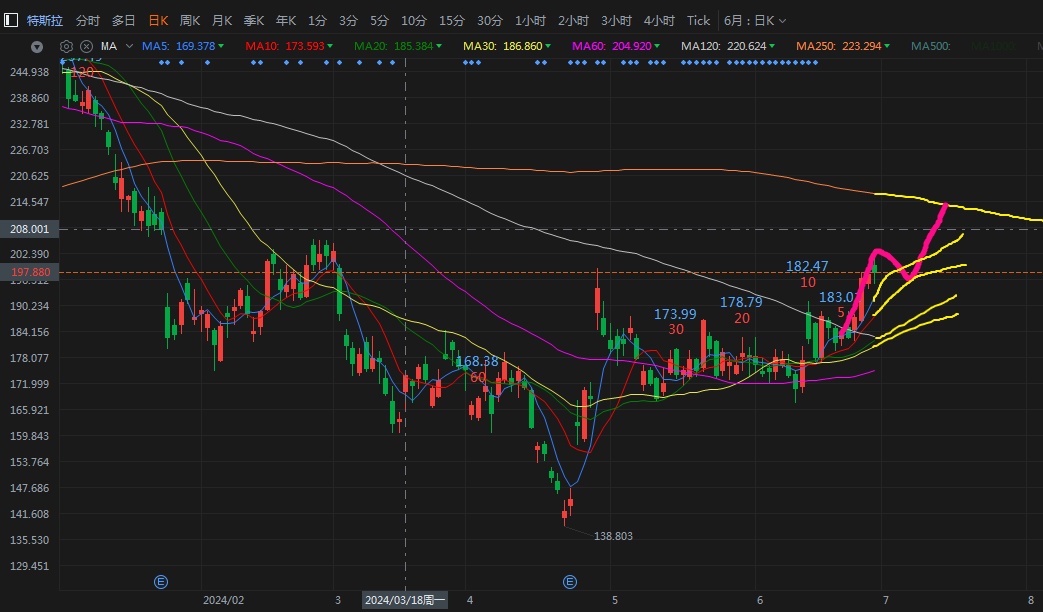Remove the MA indicator with the X icon

86,46
